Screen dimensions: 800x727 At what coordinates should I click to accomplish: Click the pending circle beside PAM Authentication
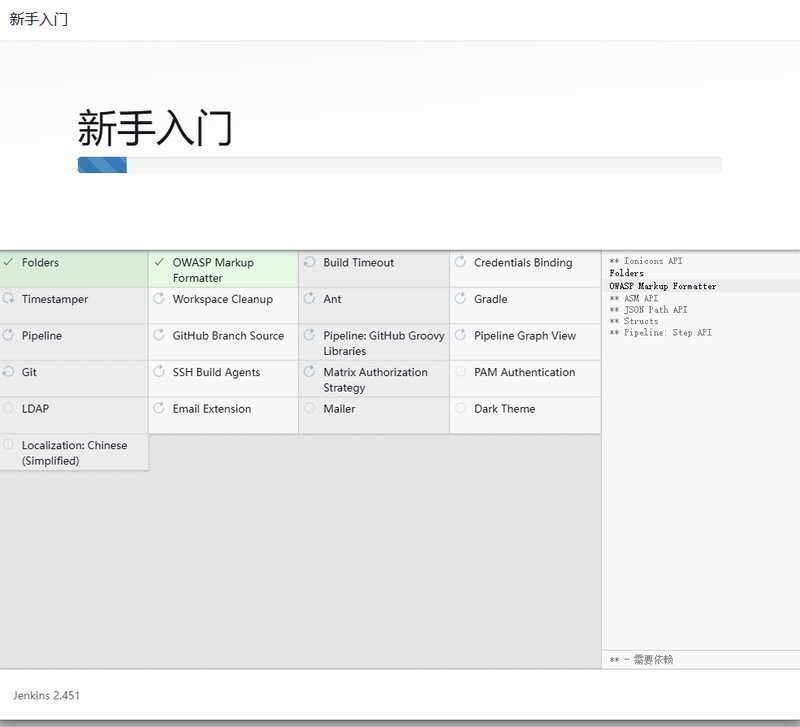[x=461, y=372]
